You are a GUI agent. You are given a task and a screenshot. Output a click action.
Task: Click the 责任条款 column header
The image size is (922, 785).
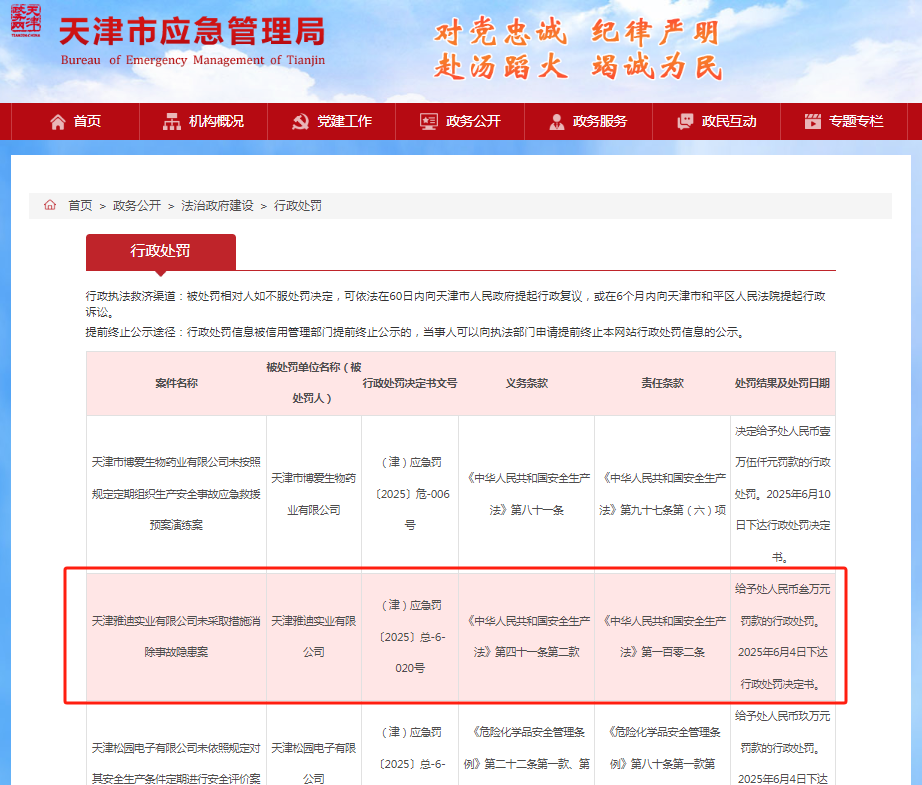tap(662, 383)
